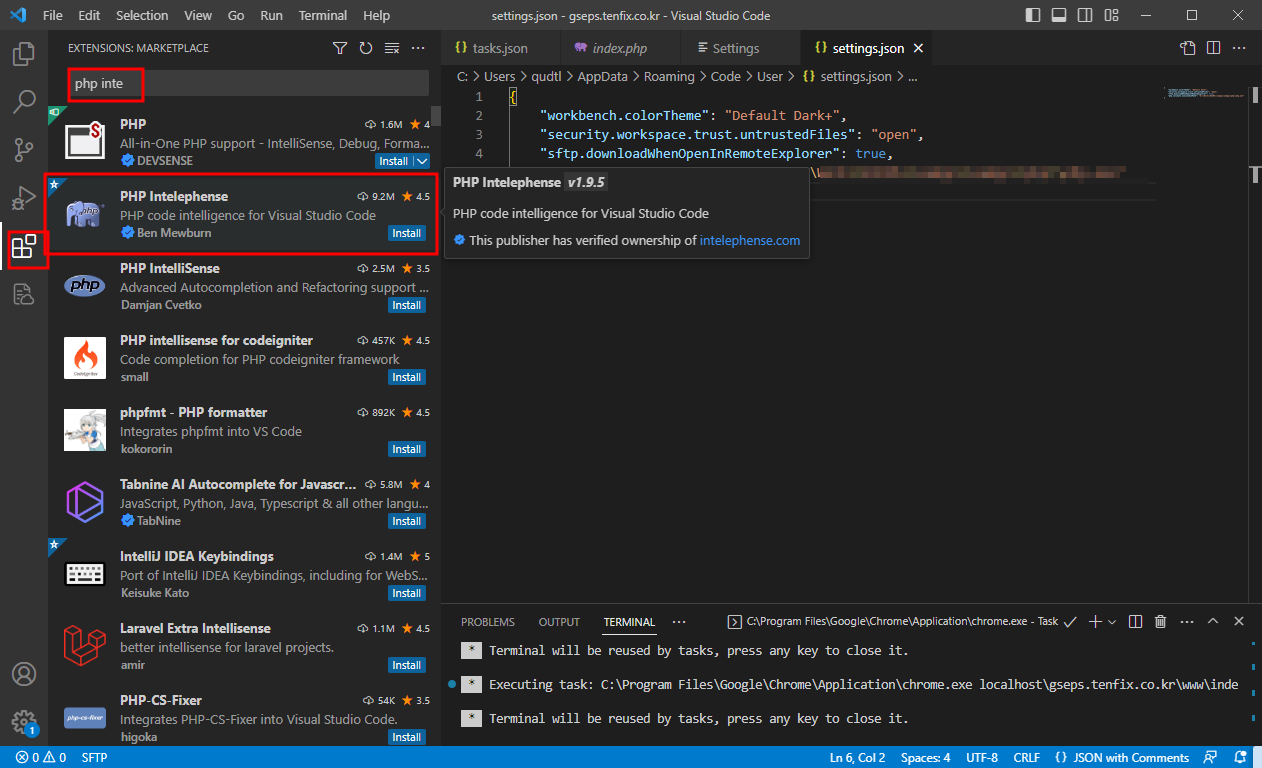Close the terminal panel

[x=1239, y=621]
